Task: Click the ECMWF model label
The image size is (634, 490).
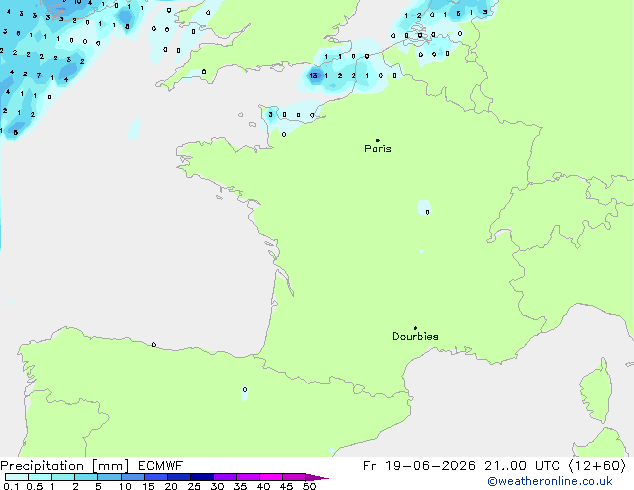Action: tap(161, 466)
